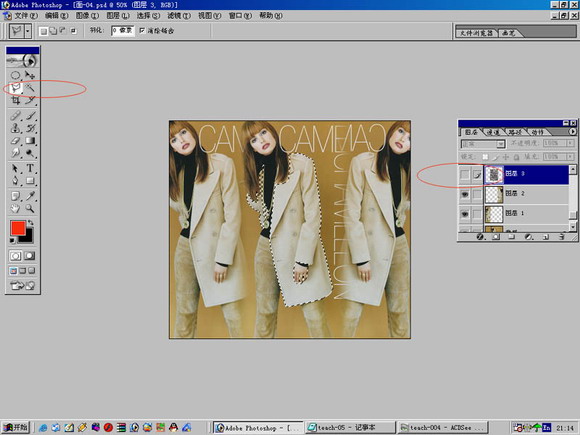Select the Polygonal Lasso tool
This screenshot has height=435, width=580.
tap(15, 88)
